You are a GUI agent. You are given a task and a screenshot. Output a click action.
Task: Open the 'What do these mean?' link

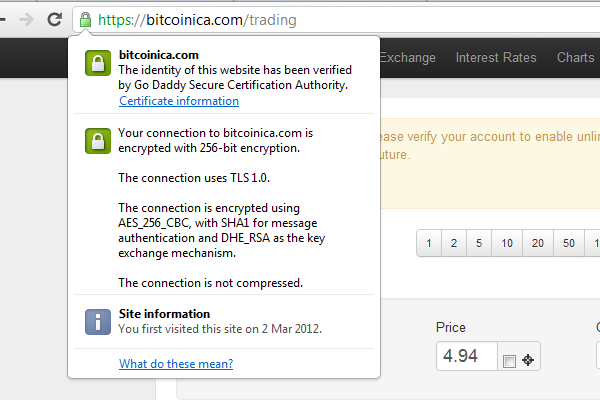[176, 364]
